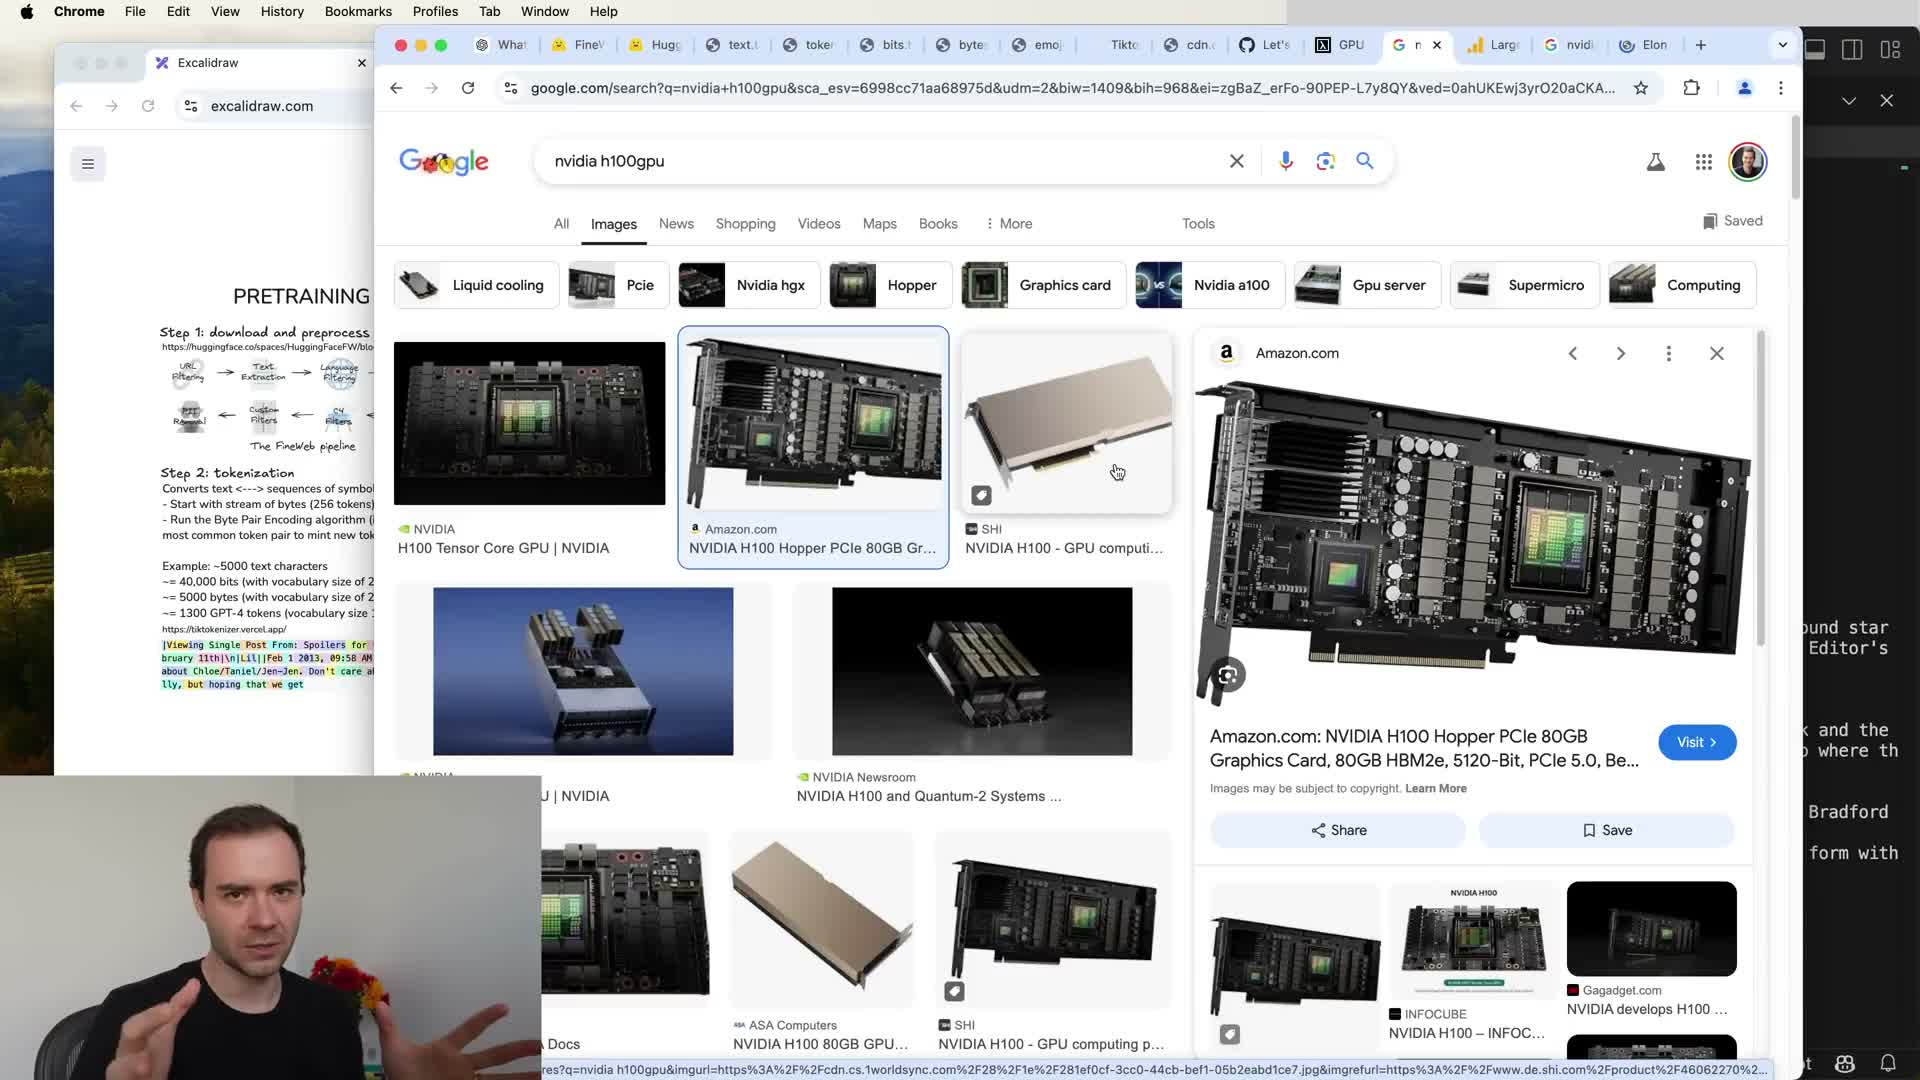This screenshot has height=1080, width=1920.
Task: Open Google Lens image search icon
Action: (x=1325, y=161)
